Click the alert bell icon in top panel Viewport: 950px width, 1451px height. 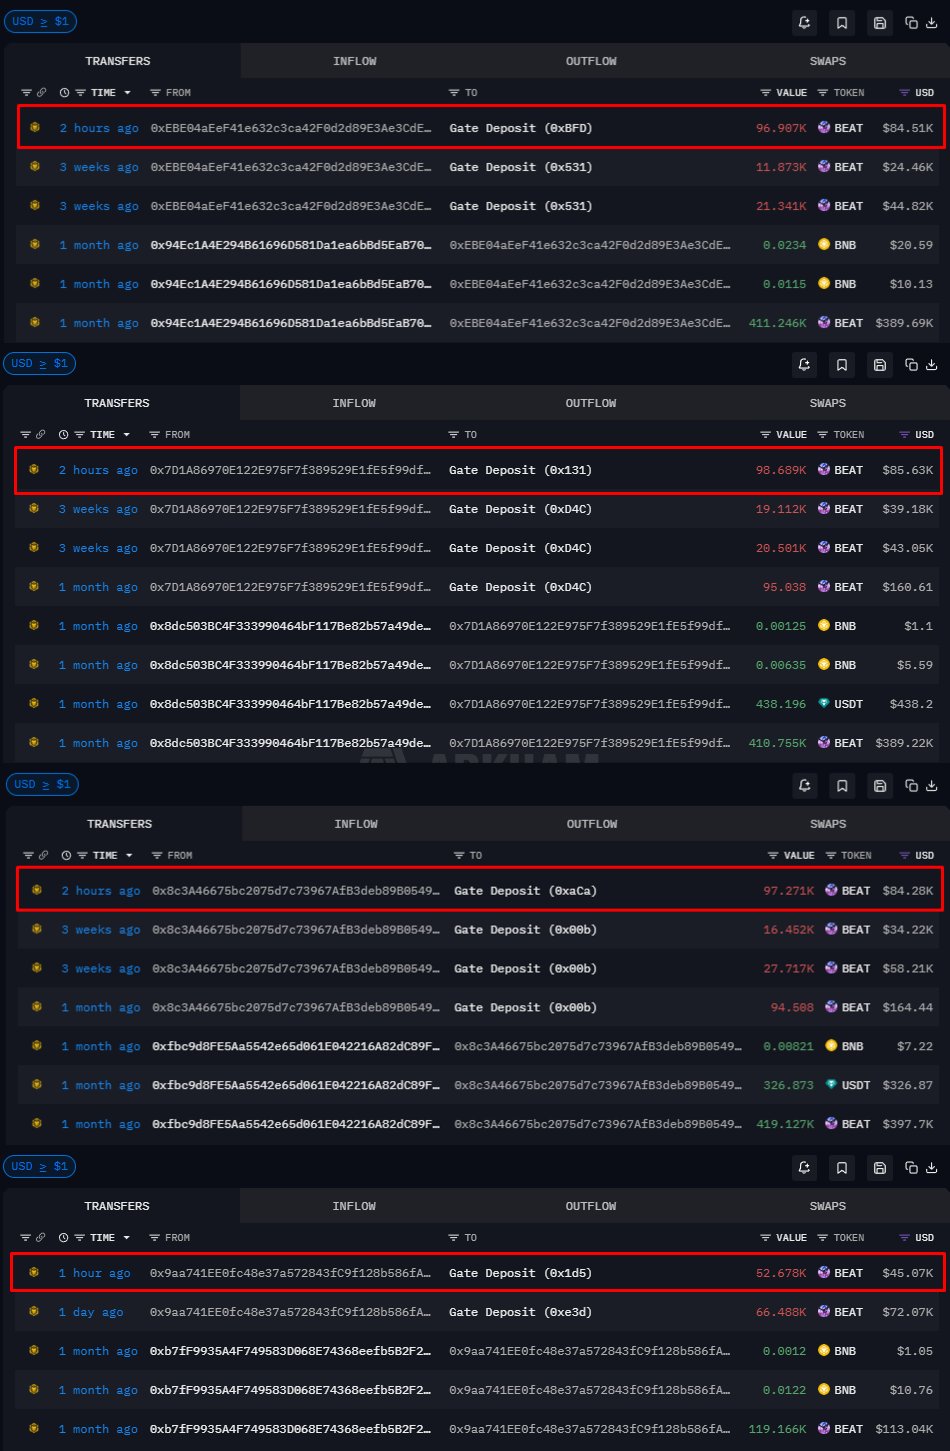[x=805, y=22]
